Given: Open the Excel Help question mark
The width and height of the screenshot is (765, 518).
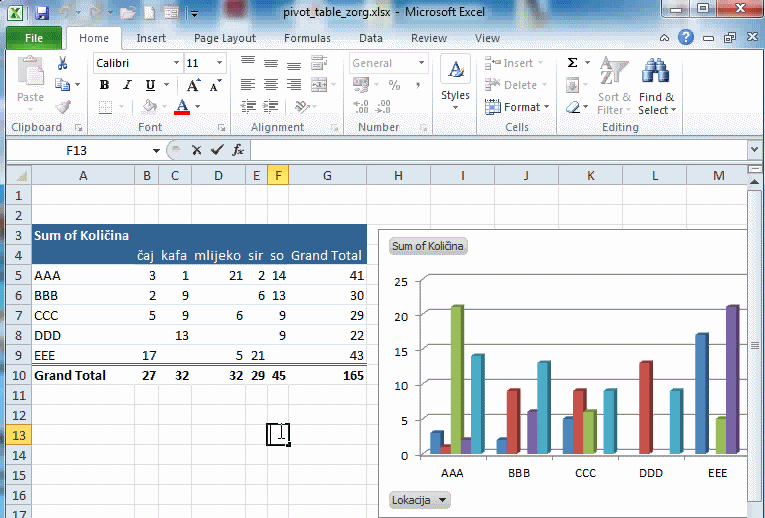Looking at the screenshot, I should (685, 38).
